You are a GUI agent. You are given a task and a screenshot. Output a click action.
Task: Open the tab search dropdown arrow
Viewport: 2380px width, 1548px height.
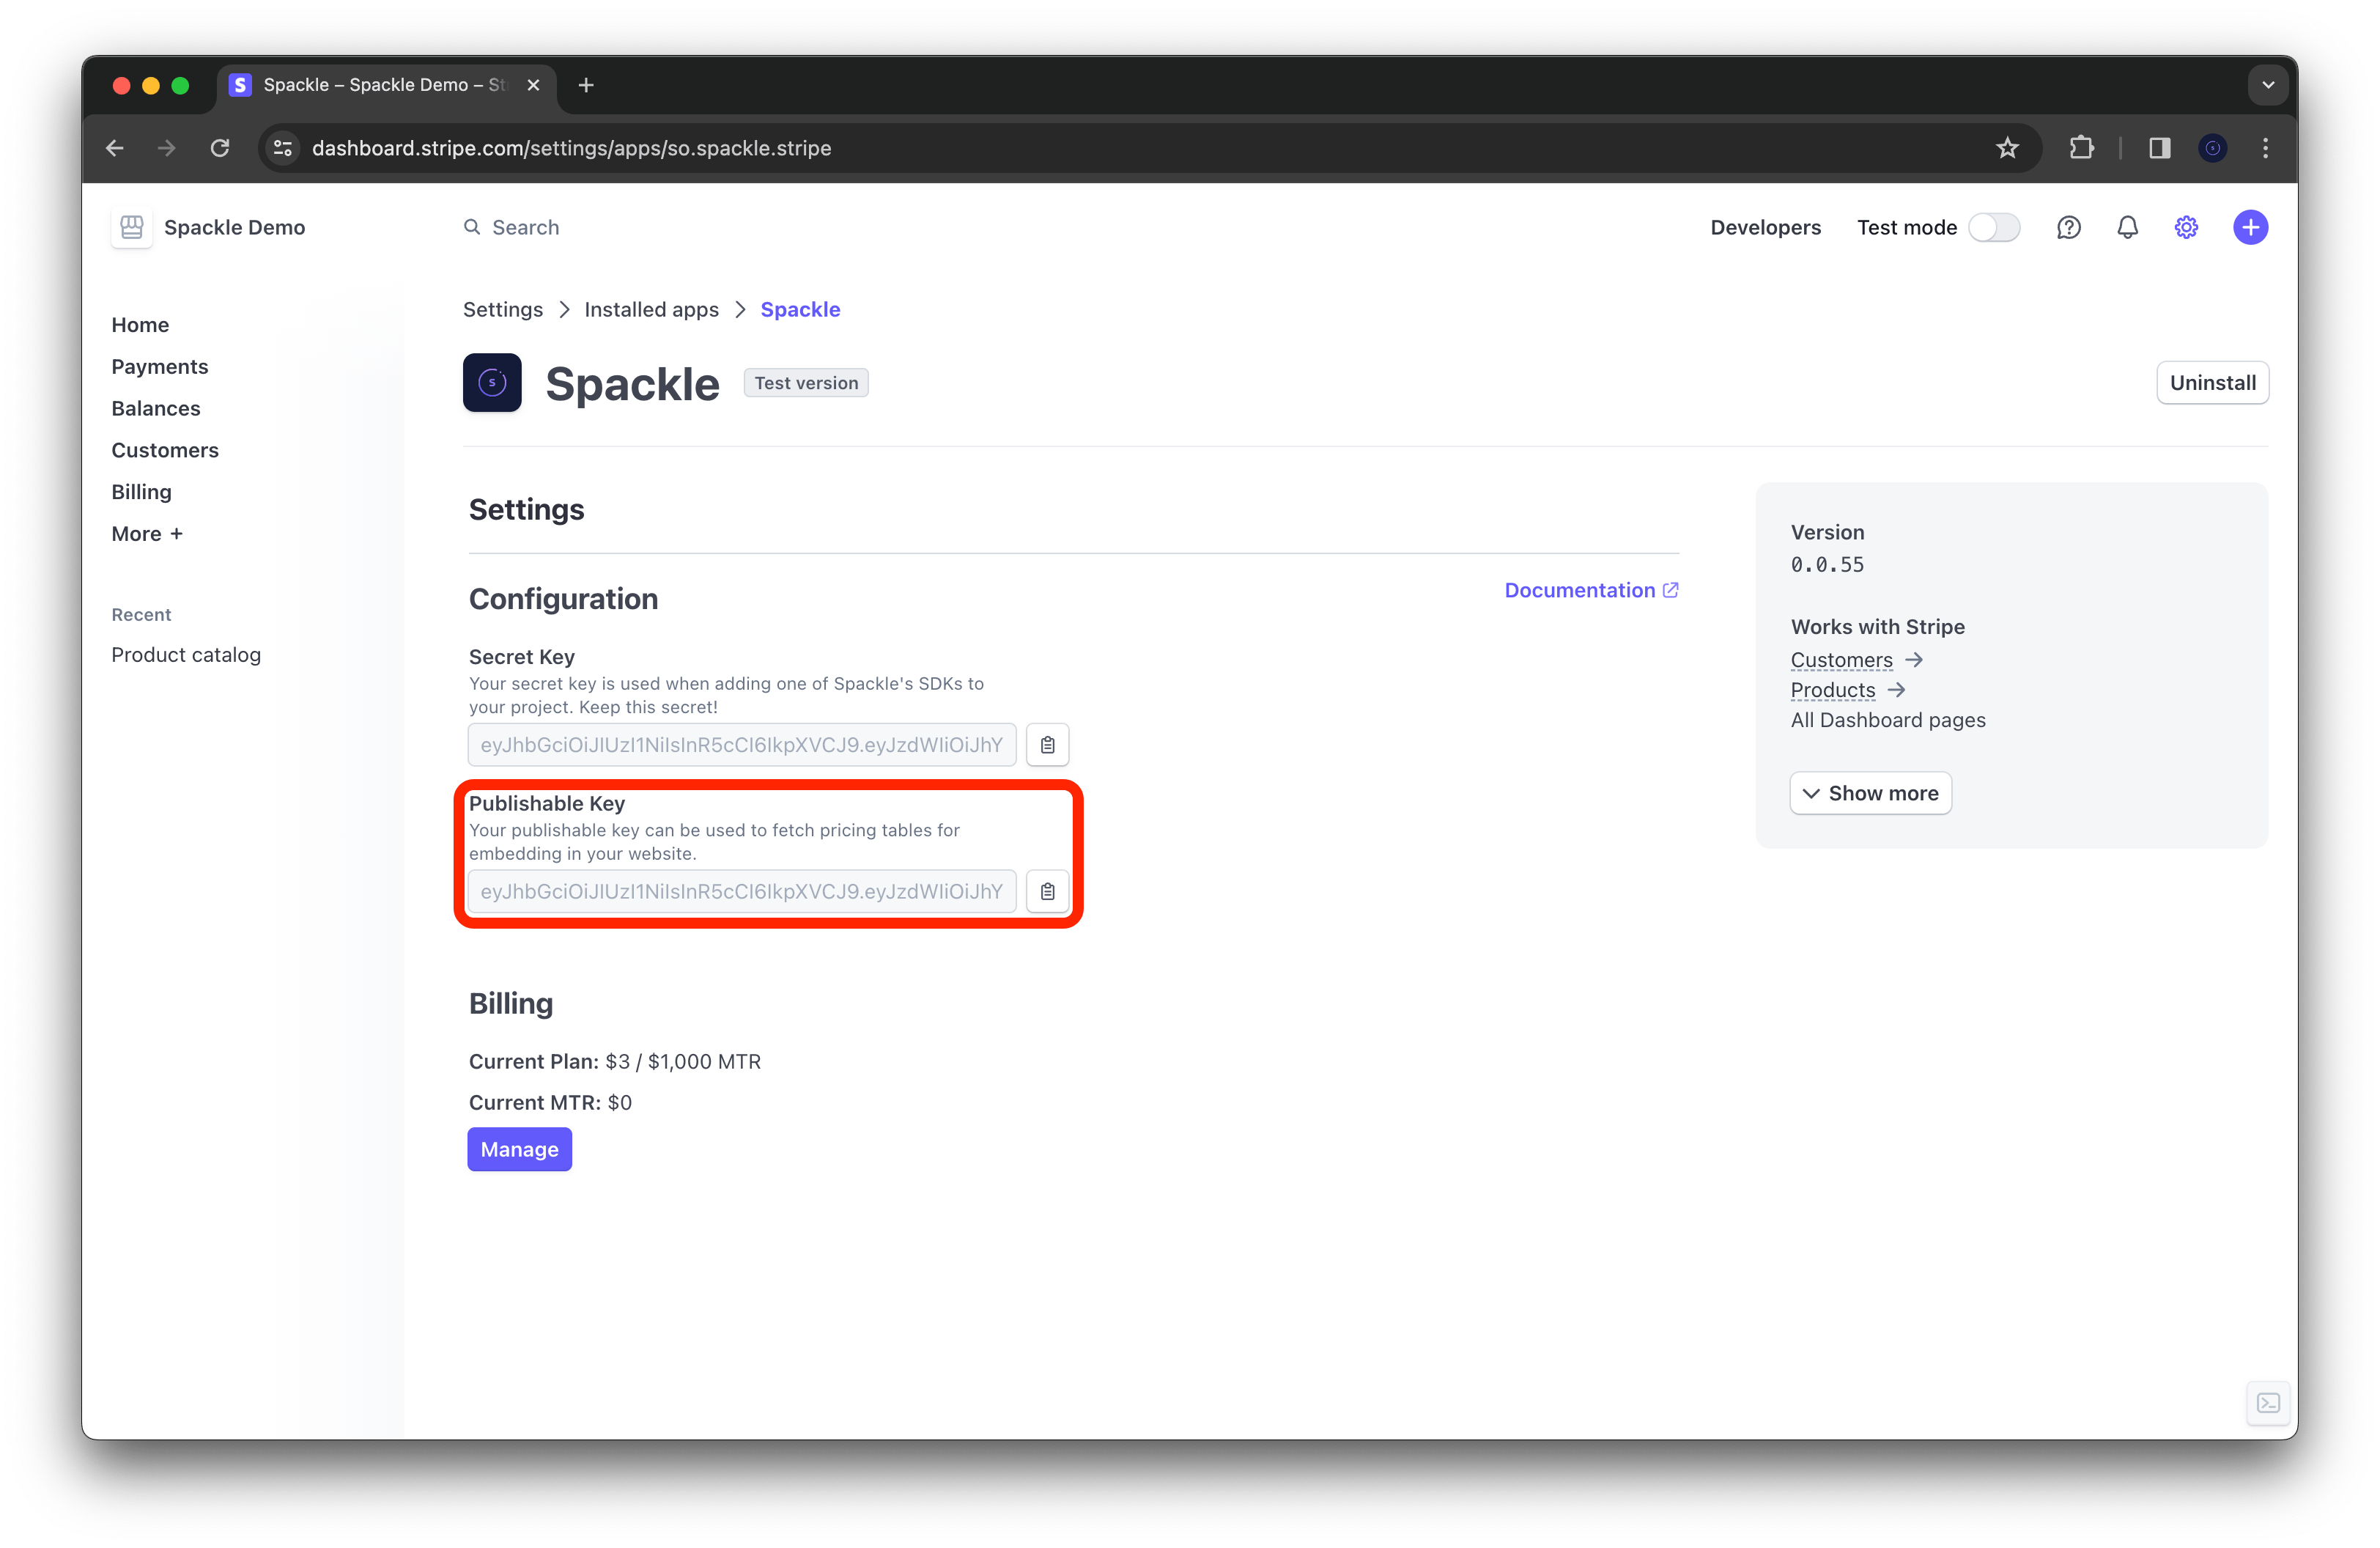[2267, 85]
